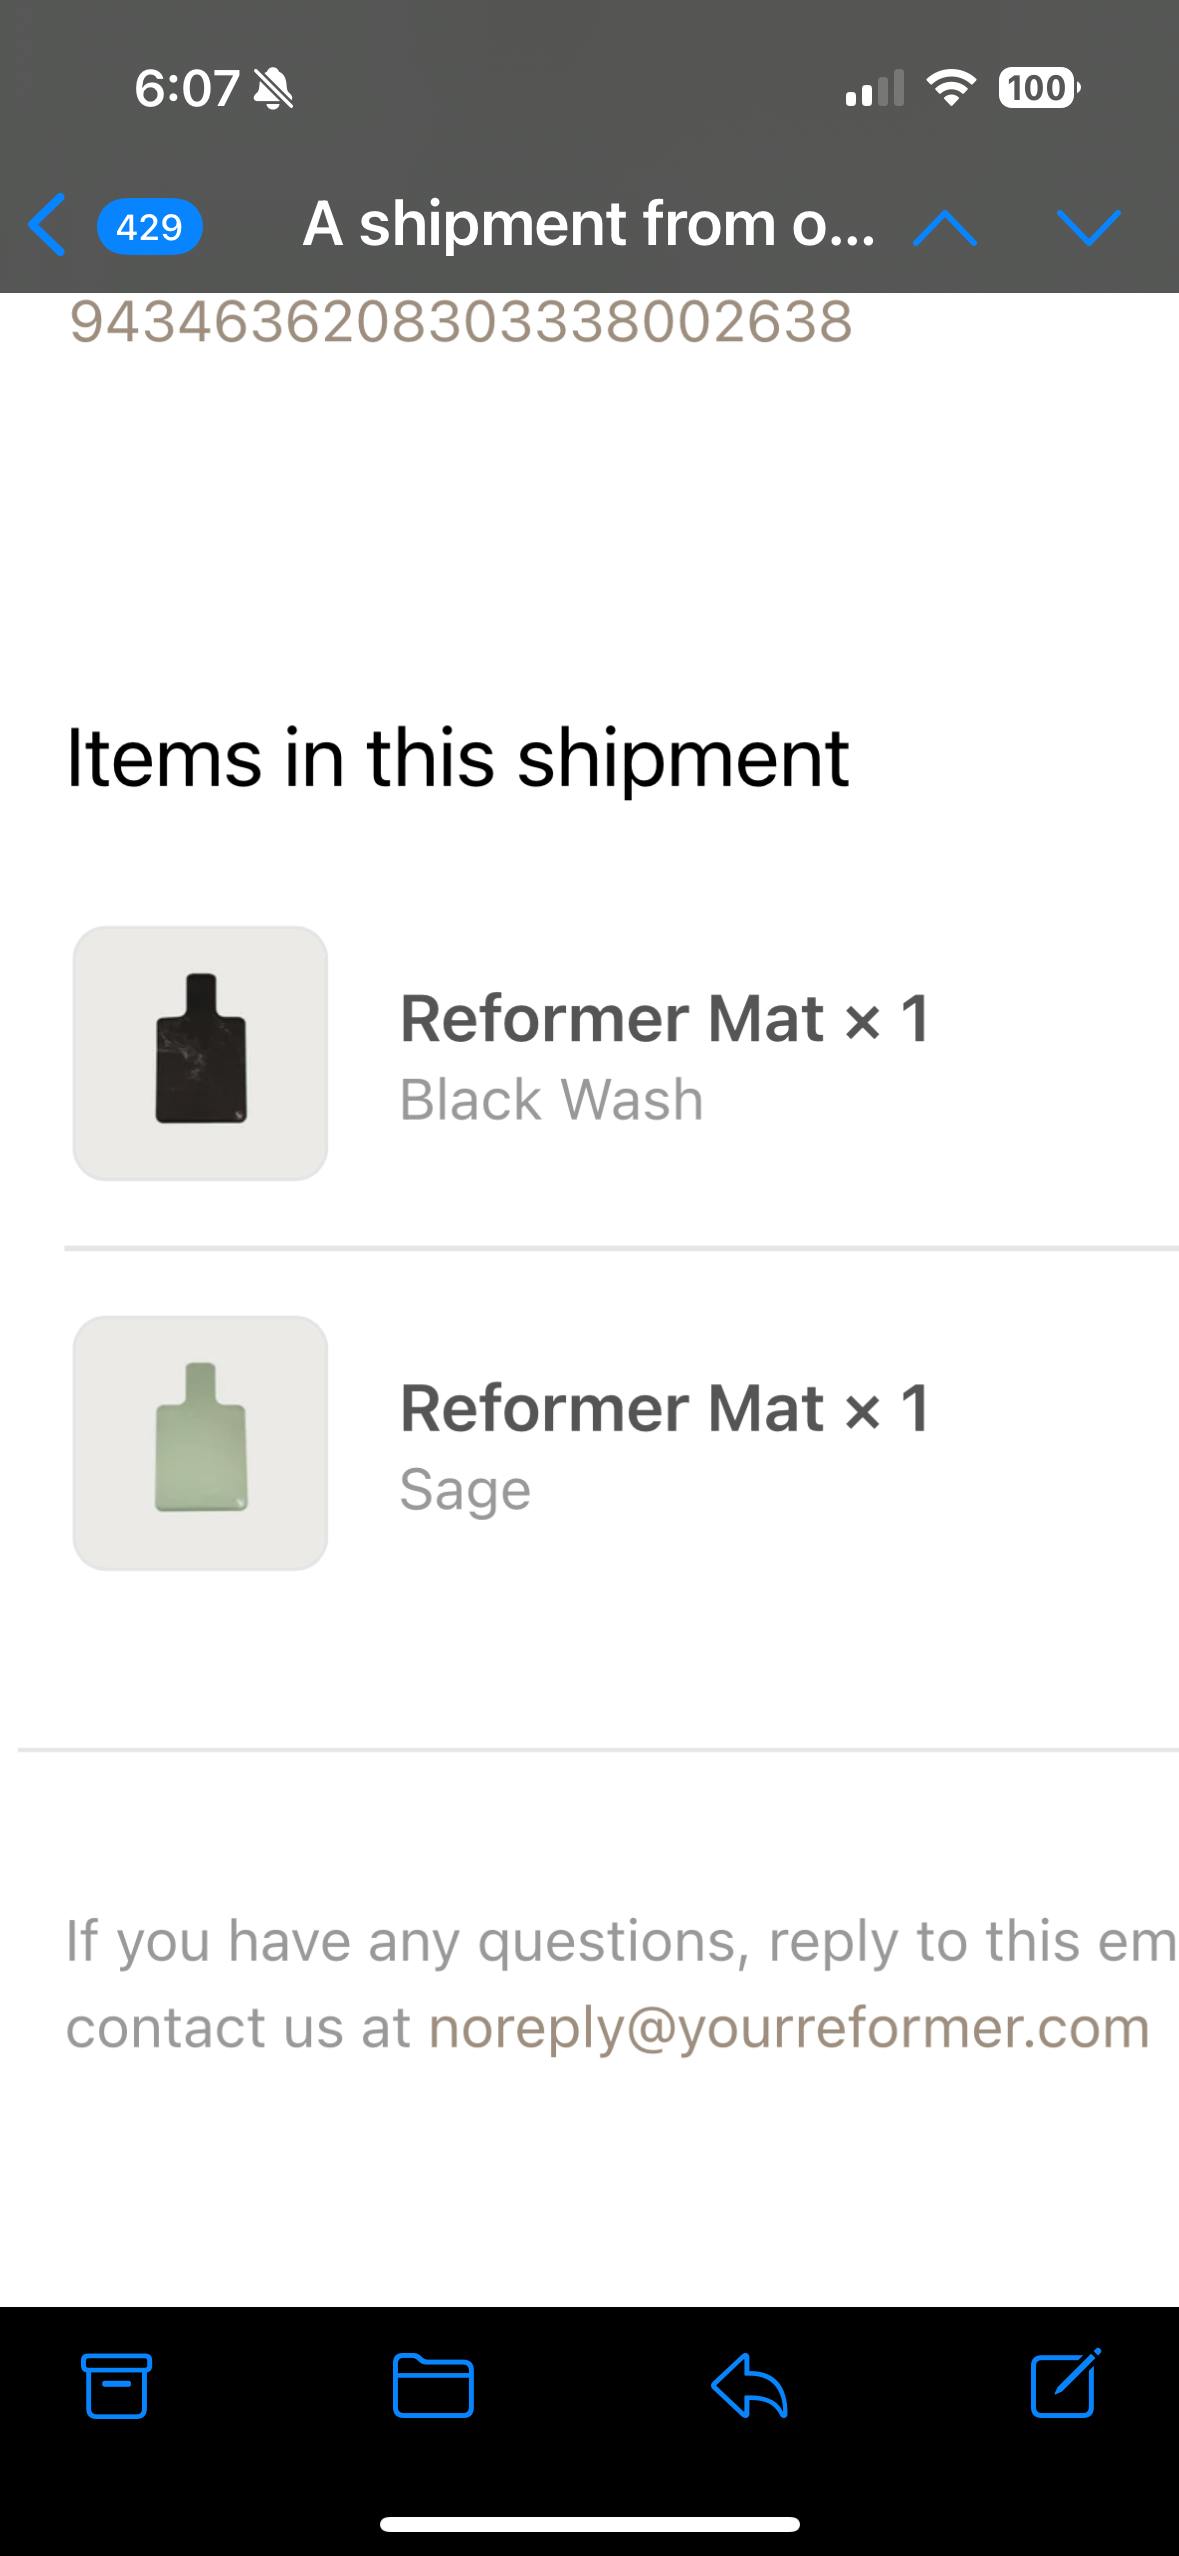Viewport: 1179px width, 2556px height.
Task: Tap the 6:07 clock in status bar
Action: point(186,89)
